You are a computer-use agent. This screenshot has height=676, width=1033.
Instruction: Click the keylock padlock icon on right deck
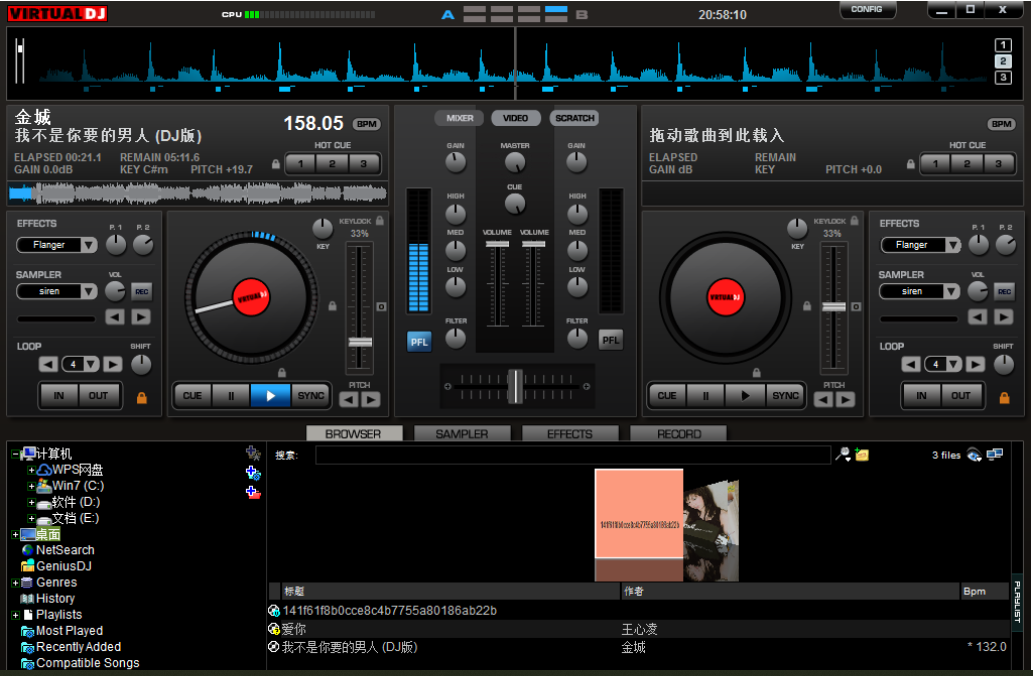pyautogui.click(x=855, y=221)
